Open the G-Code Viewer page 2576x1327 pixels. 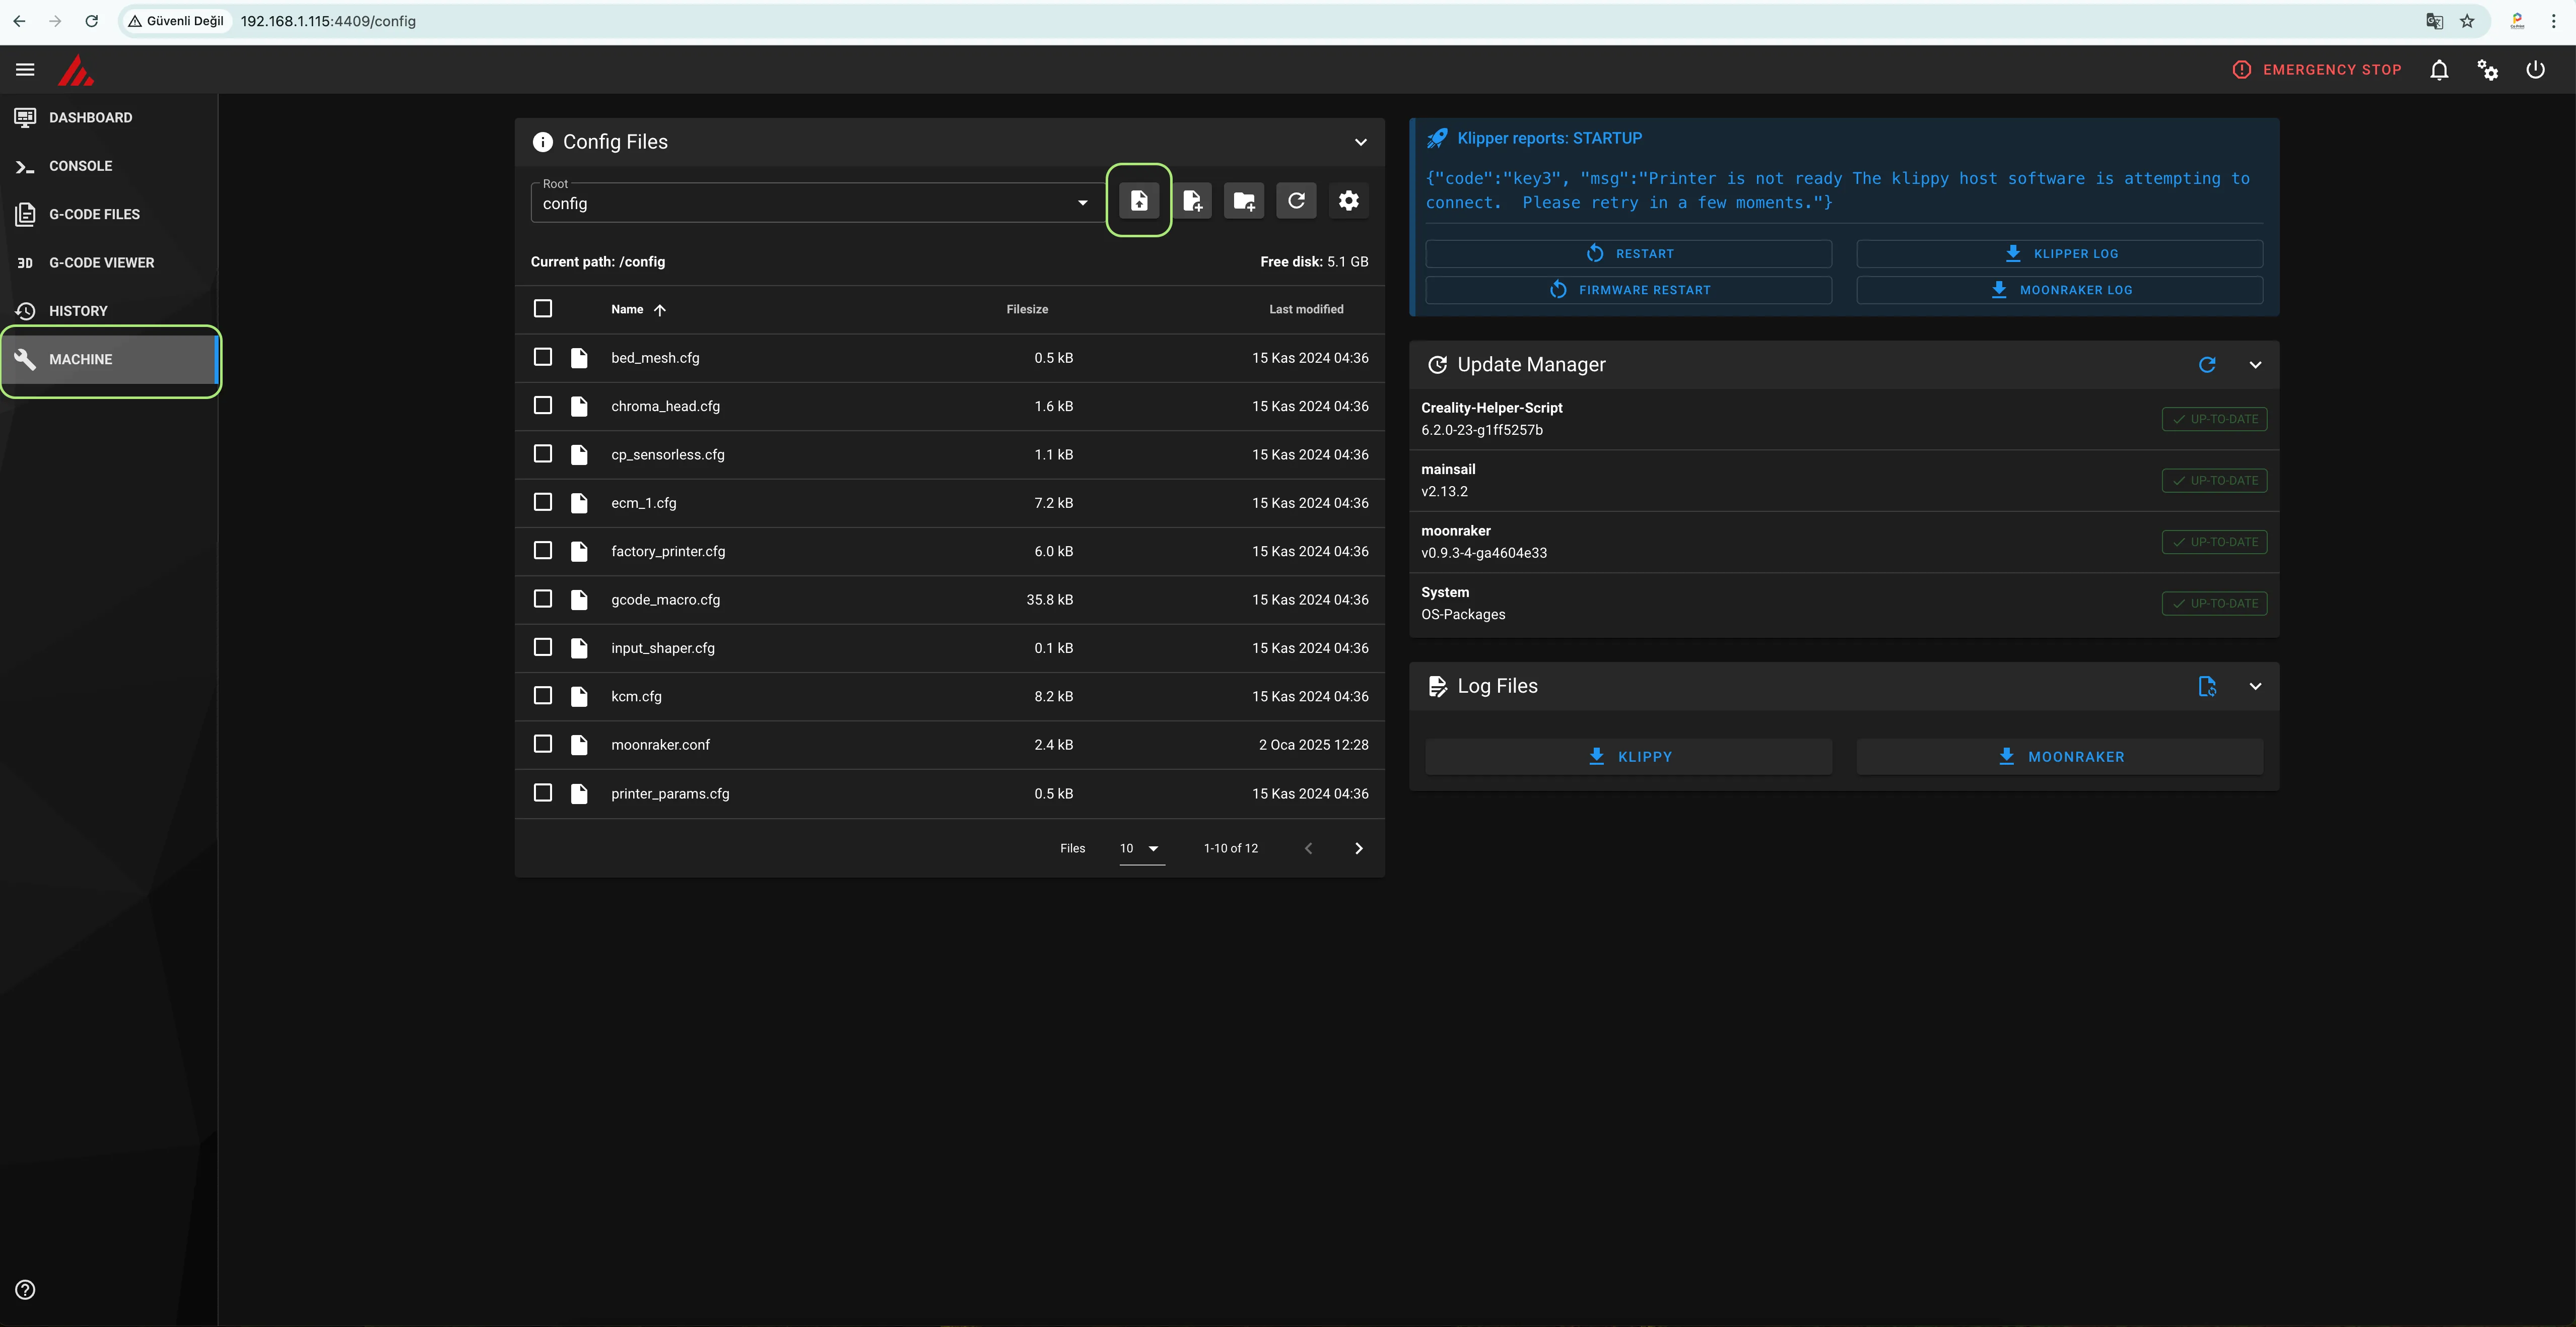(x=109, y=262)
